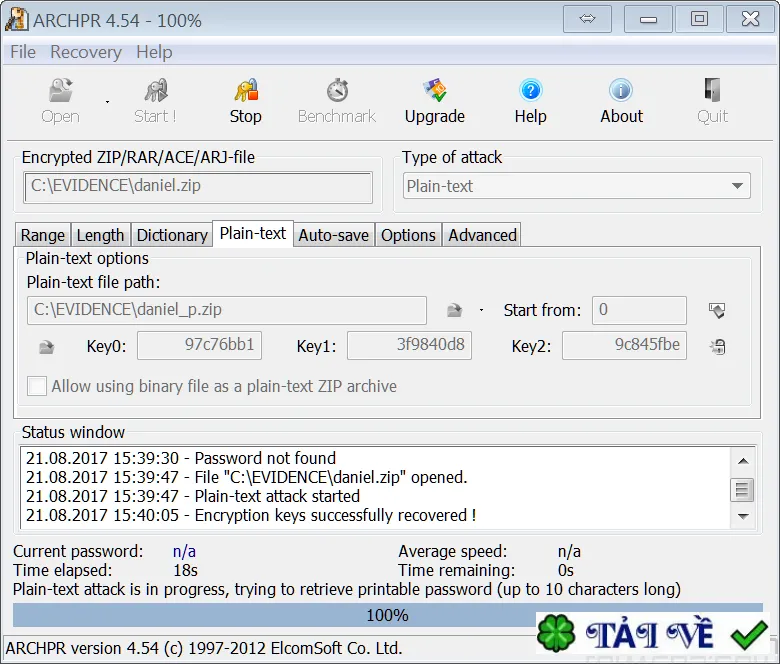Toggle Allow using binary file checkbox
The width and height of the screenshot is (780, 664).
(37, 386)
